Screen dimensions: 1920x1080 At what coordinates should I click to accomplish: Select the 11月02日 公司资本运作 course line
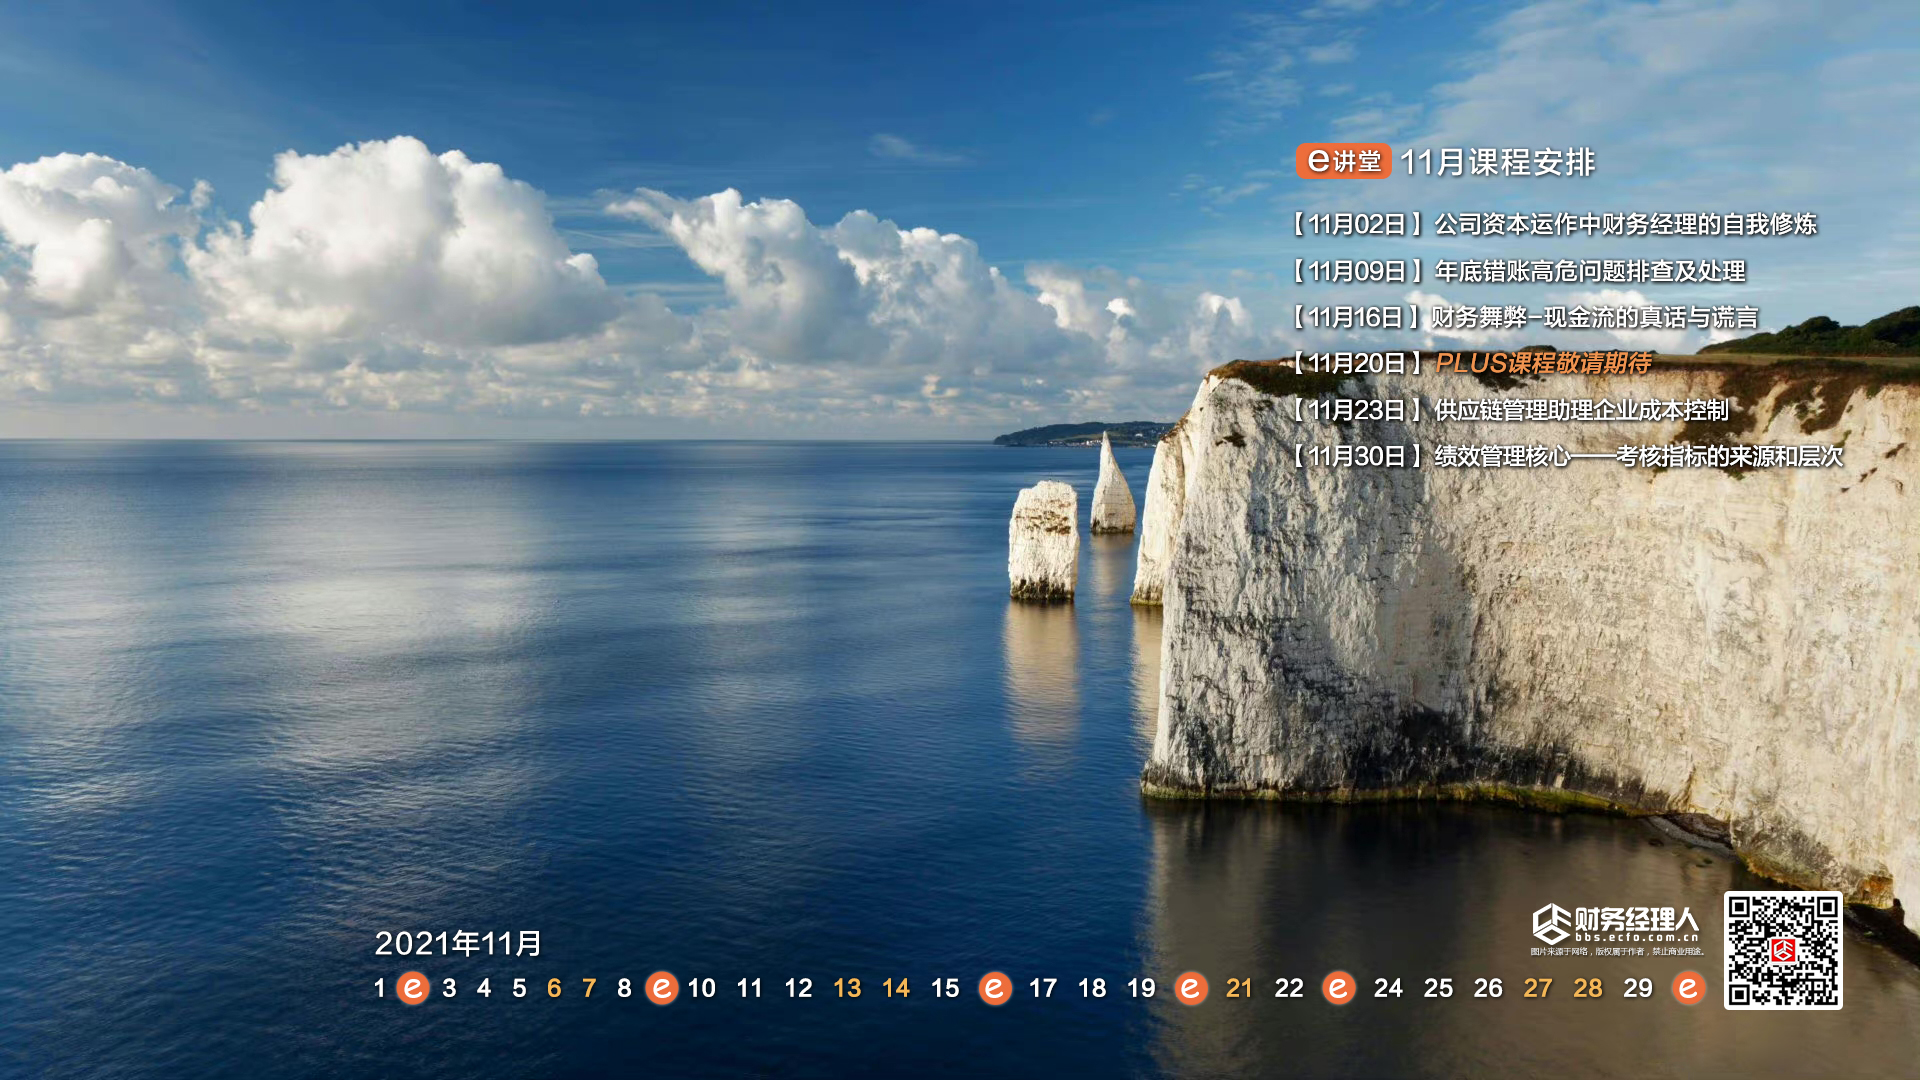1555,224
